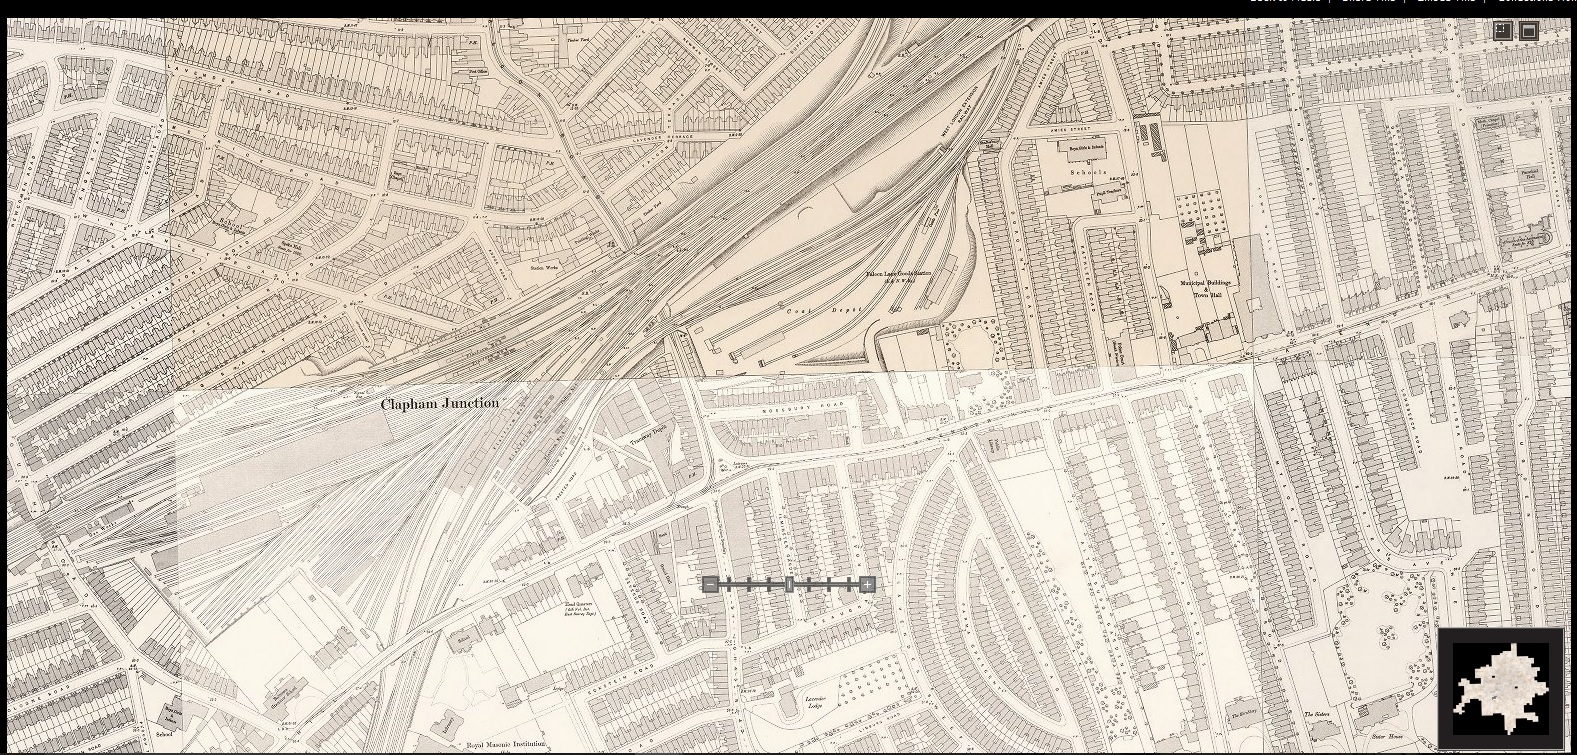The width and height of the screenshot is (1577, 755).
Task: Click the Municipal Buildings Town Hall label
Action: pos(1206,289)
